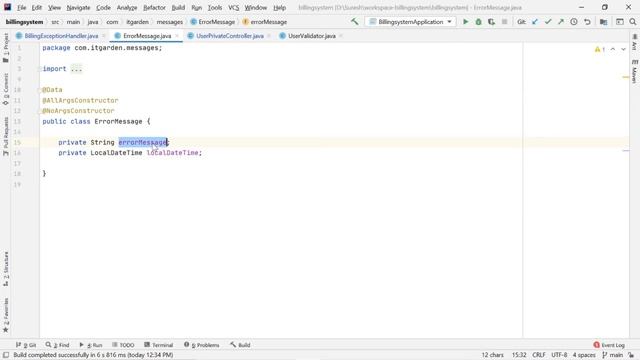Go to previous highlighted error arrow
Image resolution: width=640 pixels, height=360 pixels.
coord(613,49)
